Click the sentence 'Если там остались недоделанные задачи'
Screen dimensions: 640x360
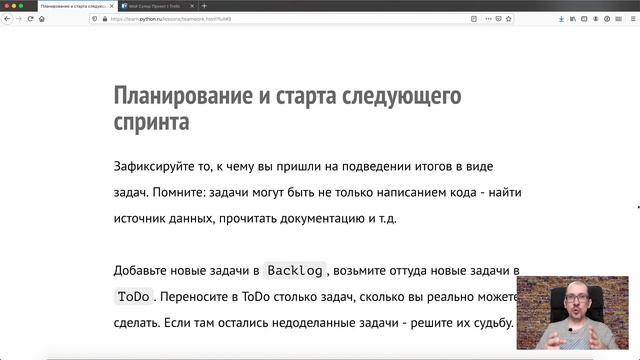pos(281,323)
